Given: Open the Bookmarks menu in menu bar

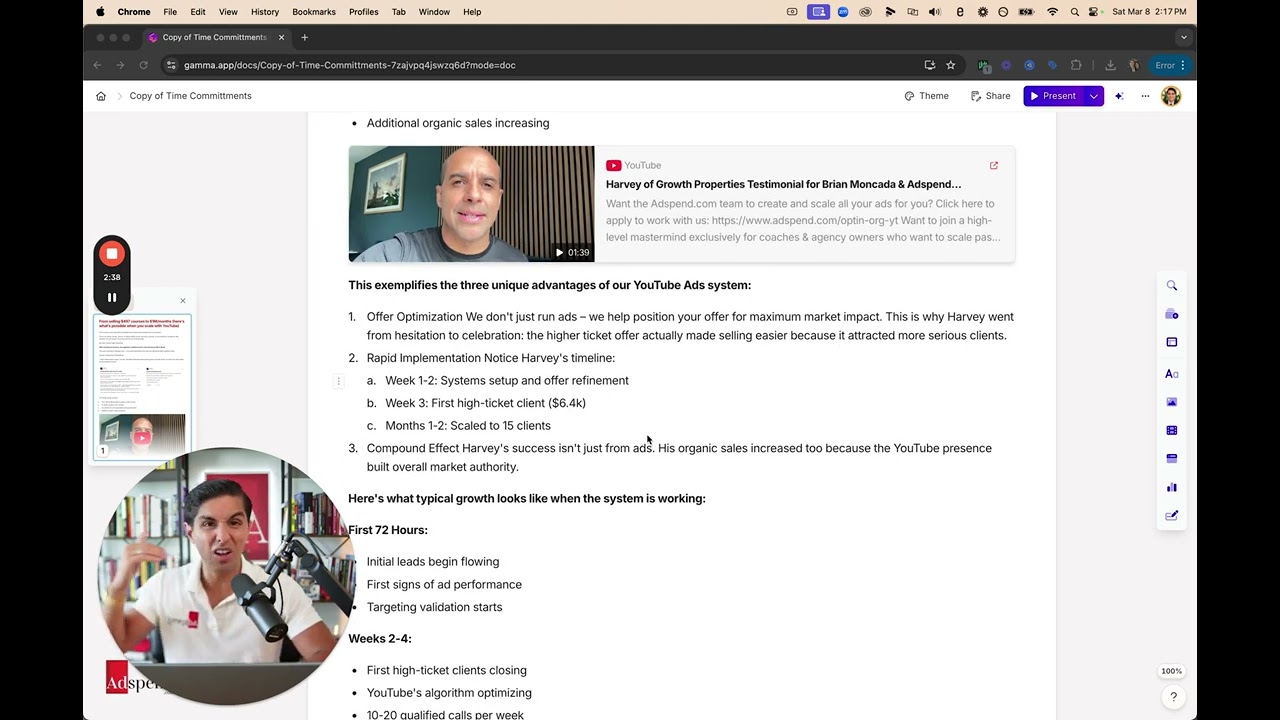Looking at the screenshot, I should 314,12.
